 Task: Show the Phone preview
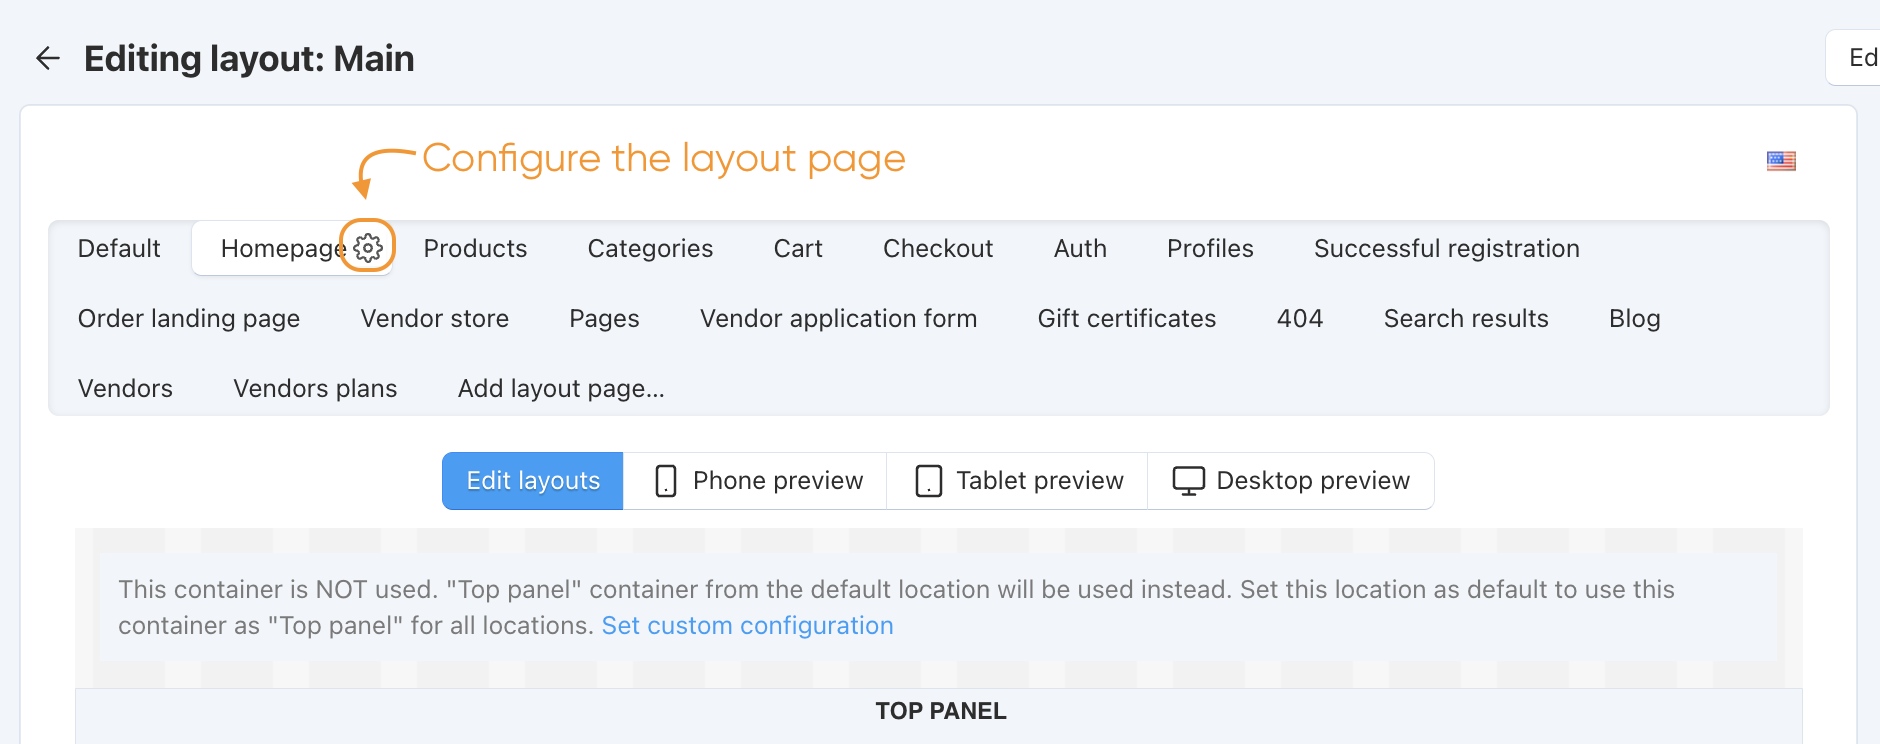[x=756, y=481]
